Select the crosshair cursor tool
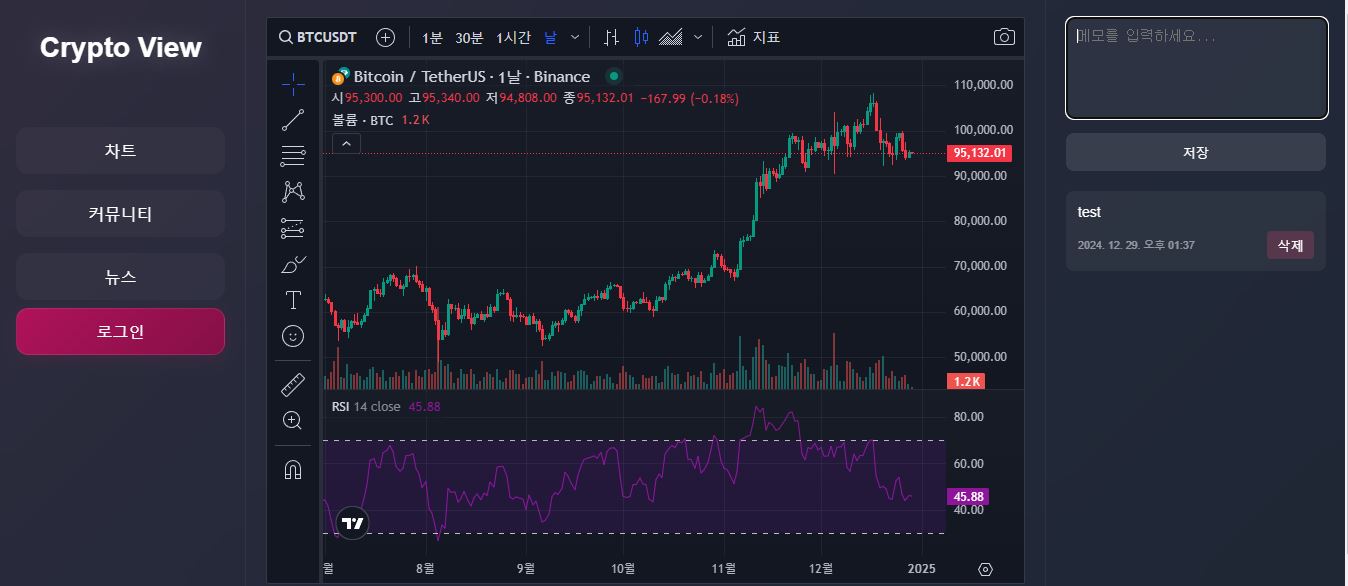Screen dimensions: 1348x586 [293, 85]
